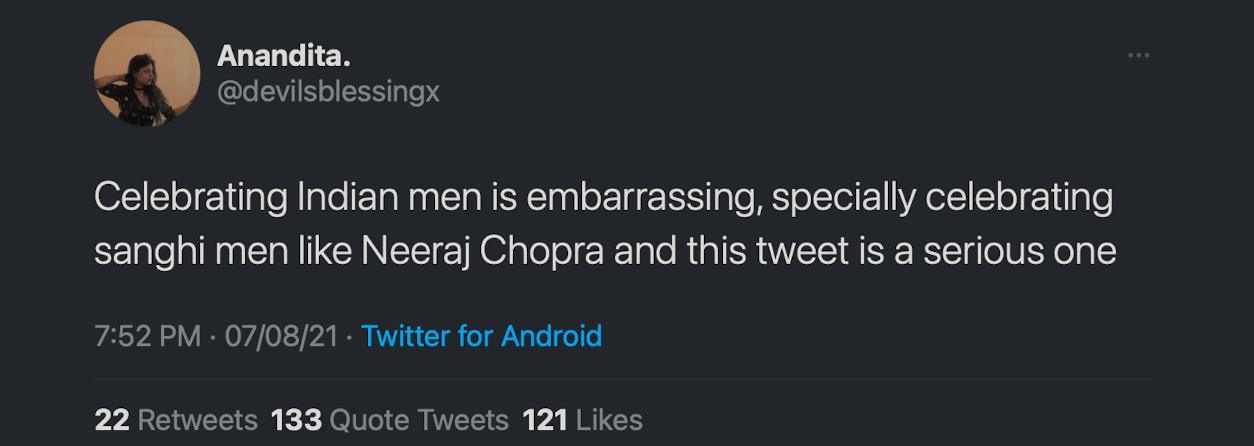Screen dimensions: 1254x446
Task: Click the second line of tweet text
Action: click(x=604, y=251)
